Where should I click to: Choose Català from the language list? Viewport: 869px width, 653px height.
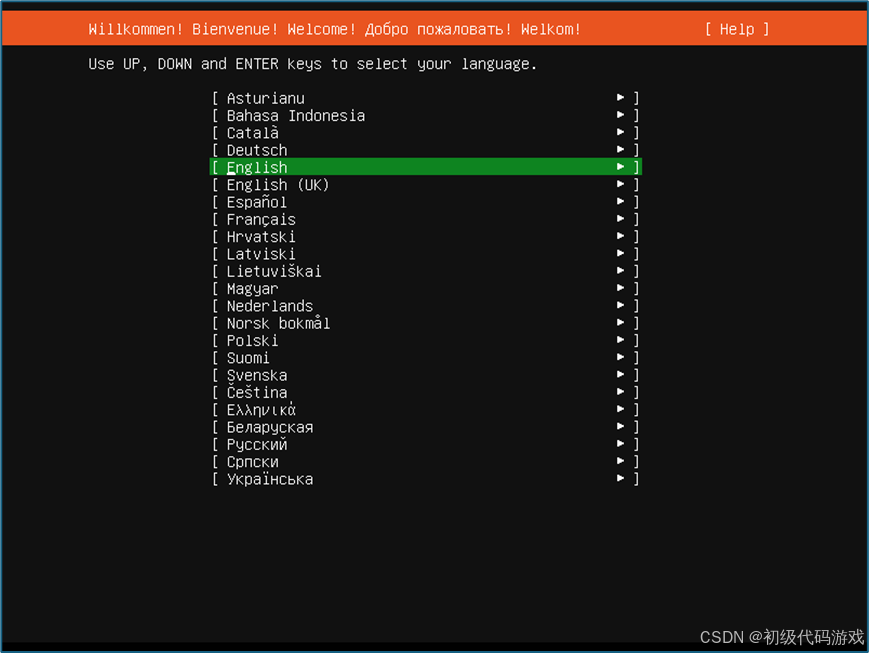point(425,132)
